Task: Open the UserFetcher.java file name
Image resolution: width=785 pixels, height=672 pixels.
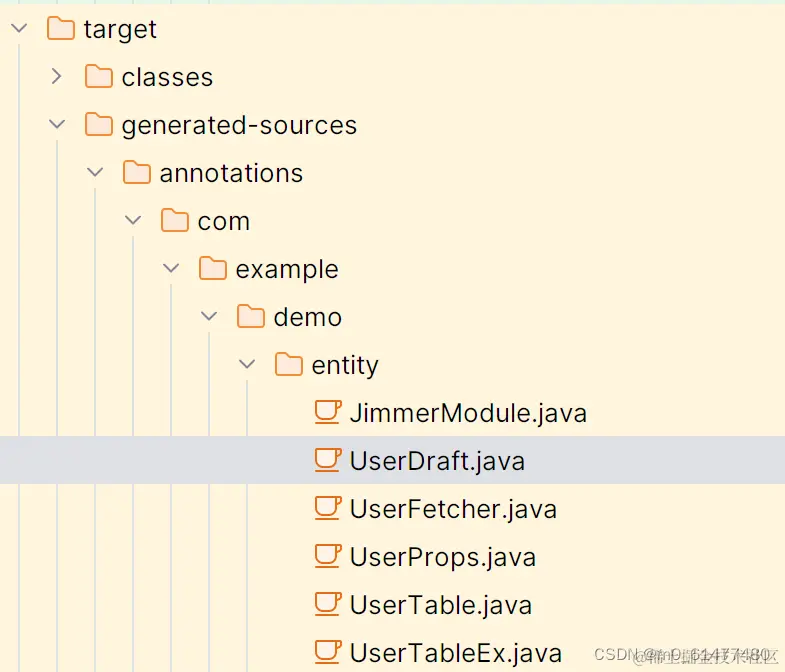Action: pyautogui.click(x=453, y=509)
